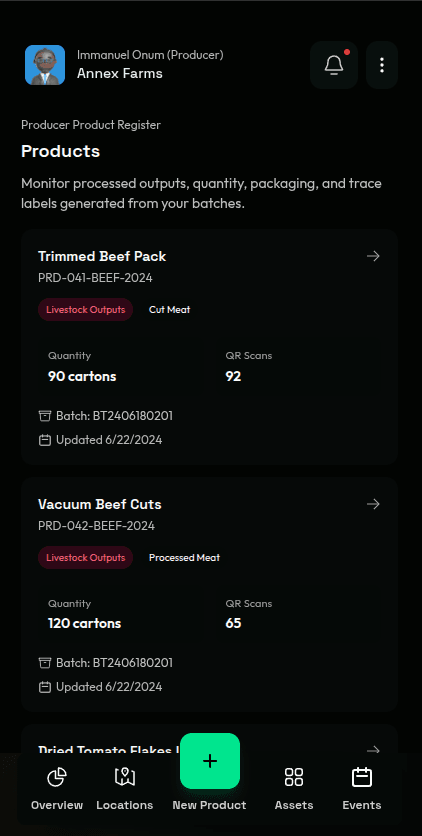Open the Trimmed Beef Pack title
Screen dimensions: 422x836
pos(102,256)
